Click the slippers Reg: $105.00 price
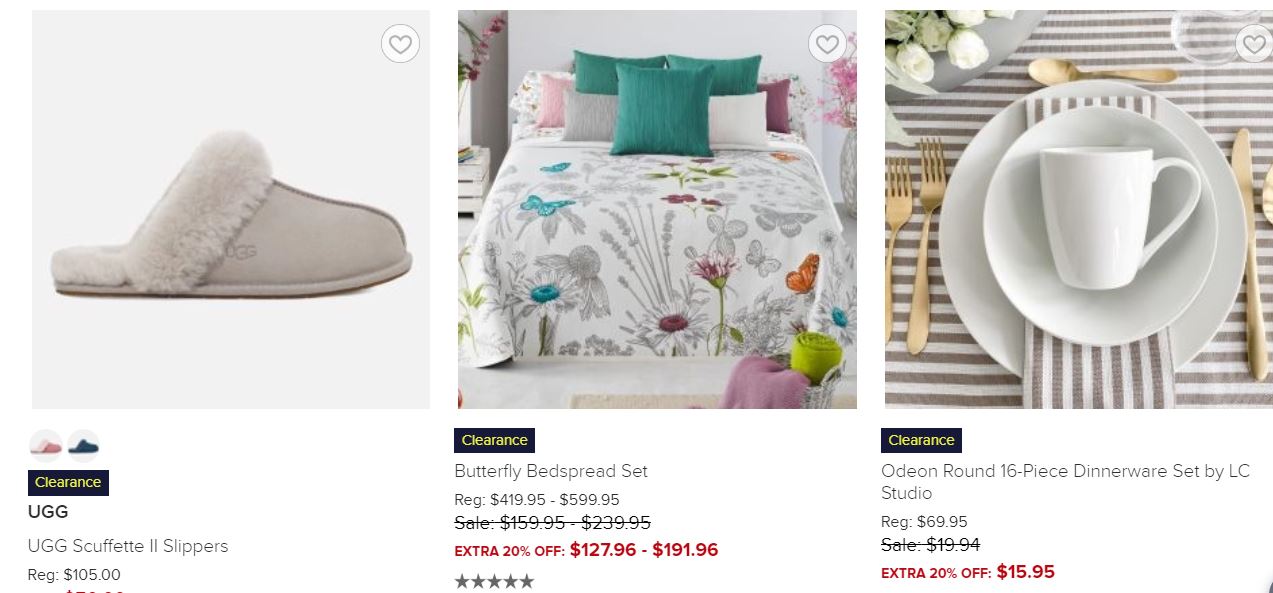Screen dimensions: 1273x593 [x=74, y=575]
